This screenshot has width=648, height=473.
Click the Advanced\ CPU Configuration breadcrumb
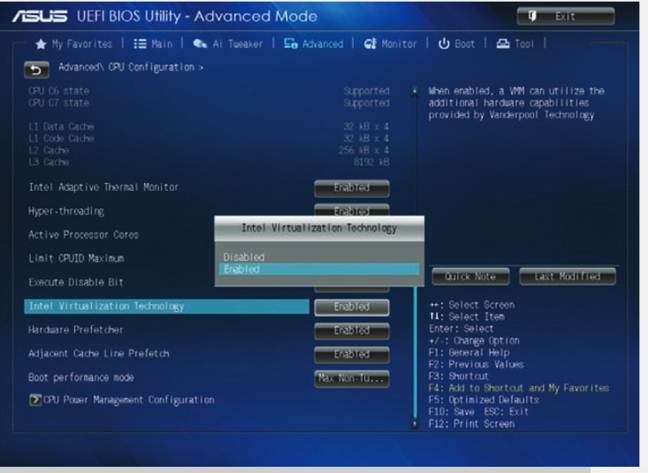point(131,67)
